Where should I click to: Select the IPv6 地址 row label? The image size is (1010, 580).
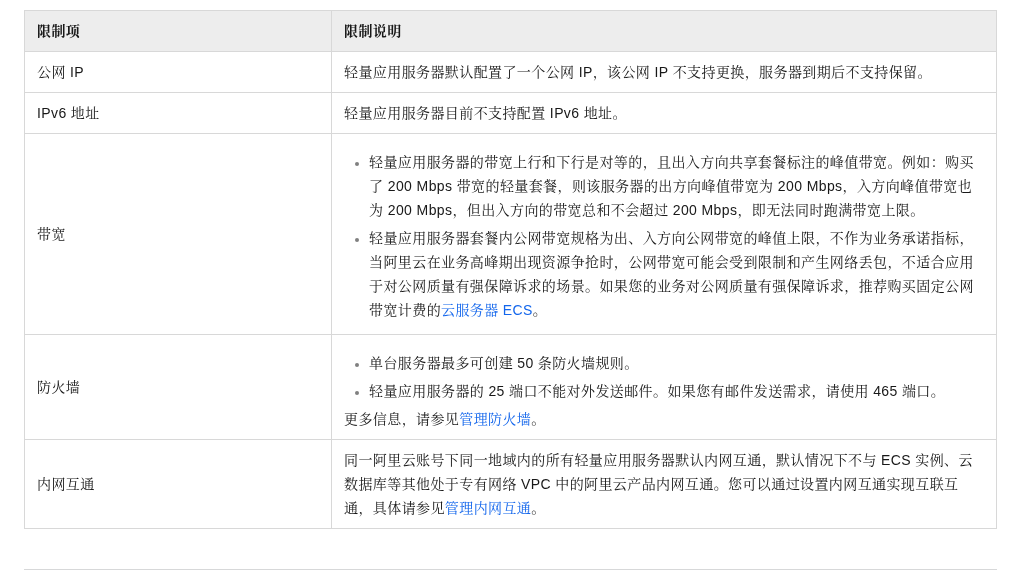[x=68, y=113]
